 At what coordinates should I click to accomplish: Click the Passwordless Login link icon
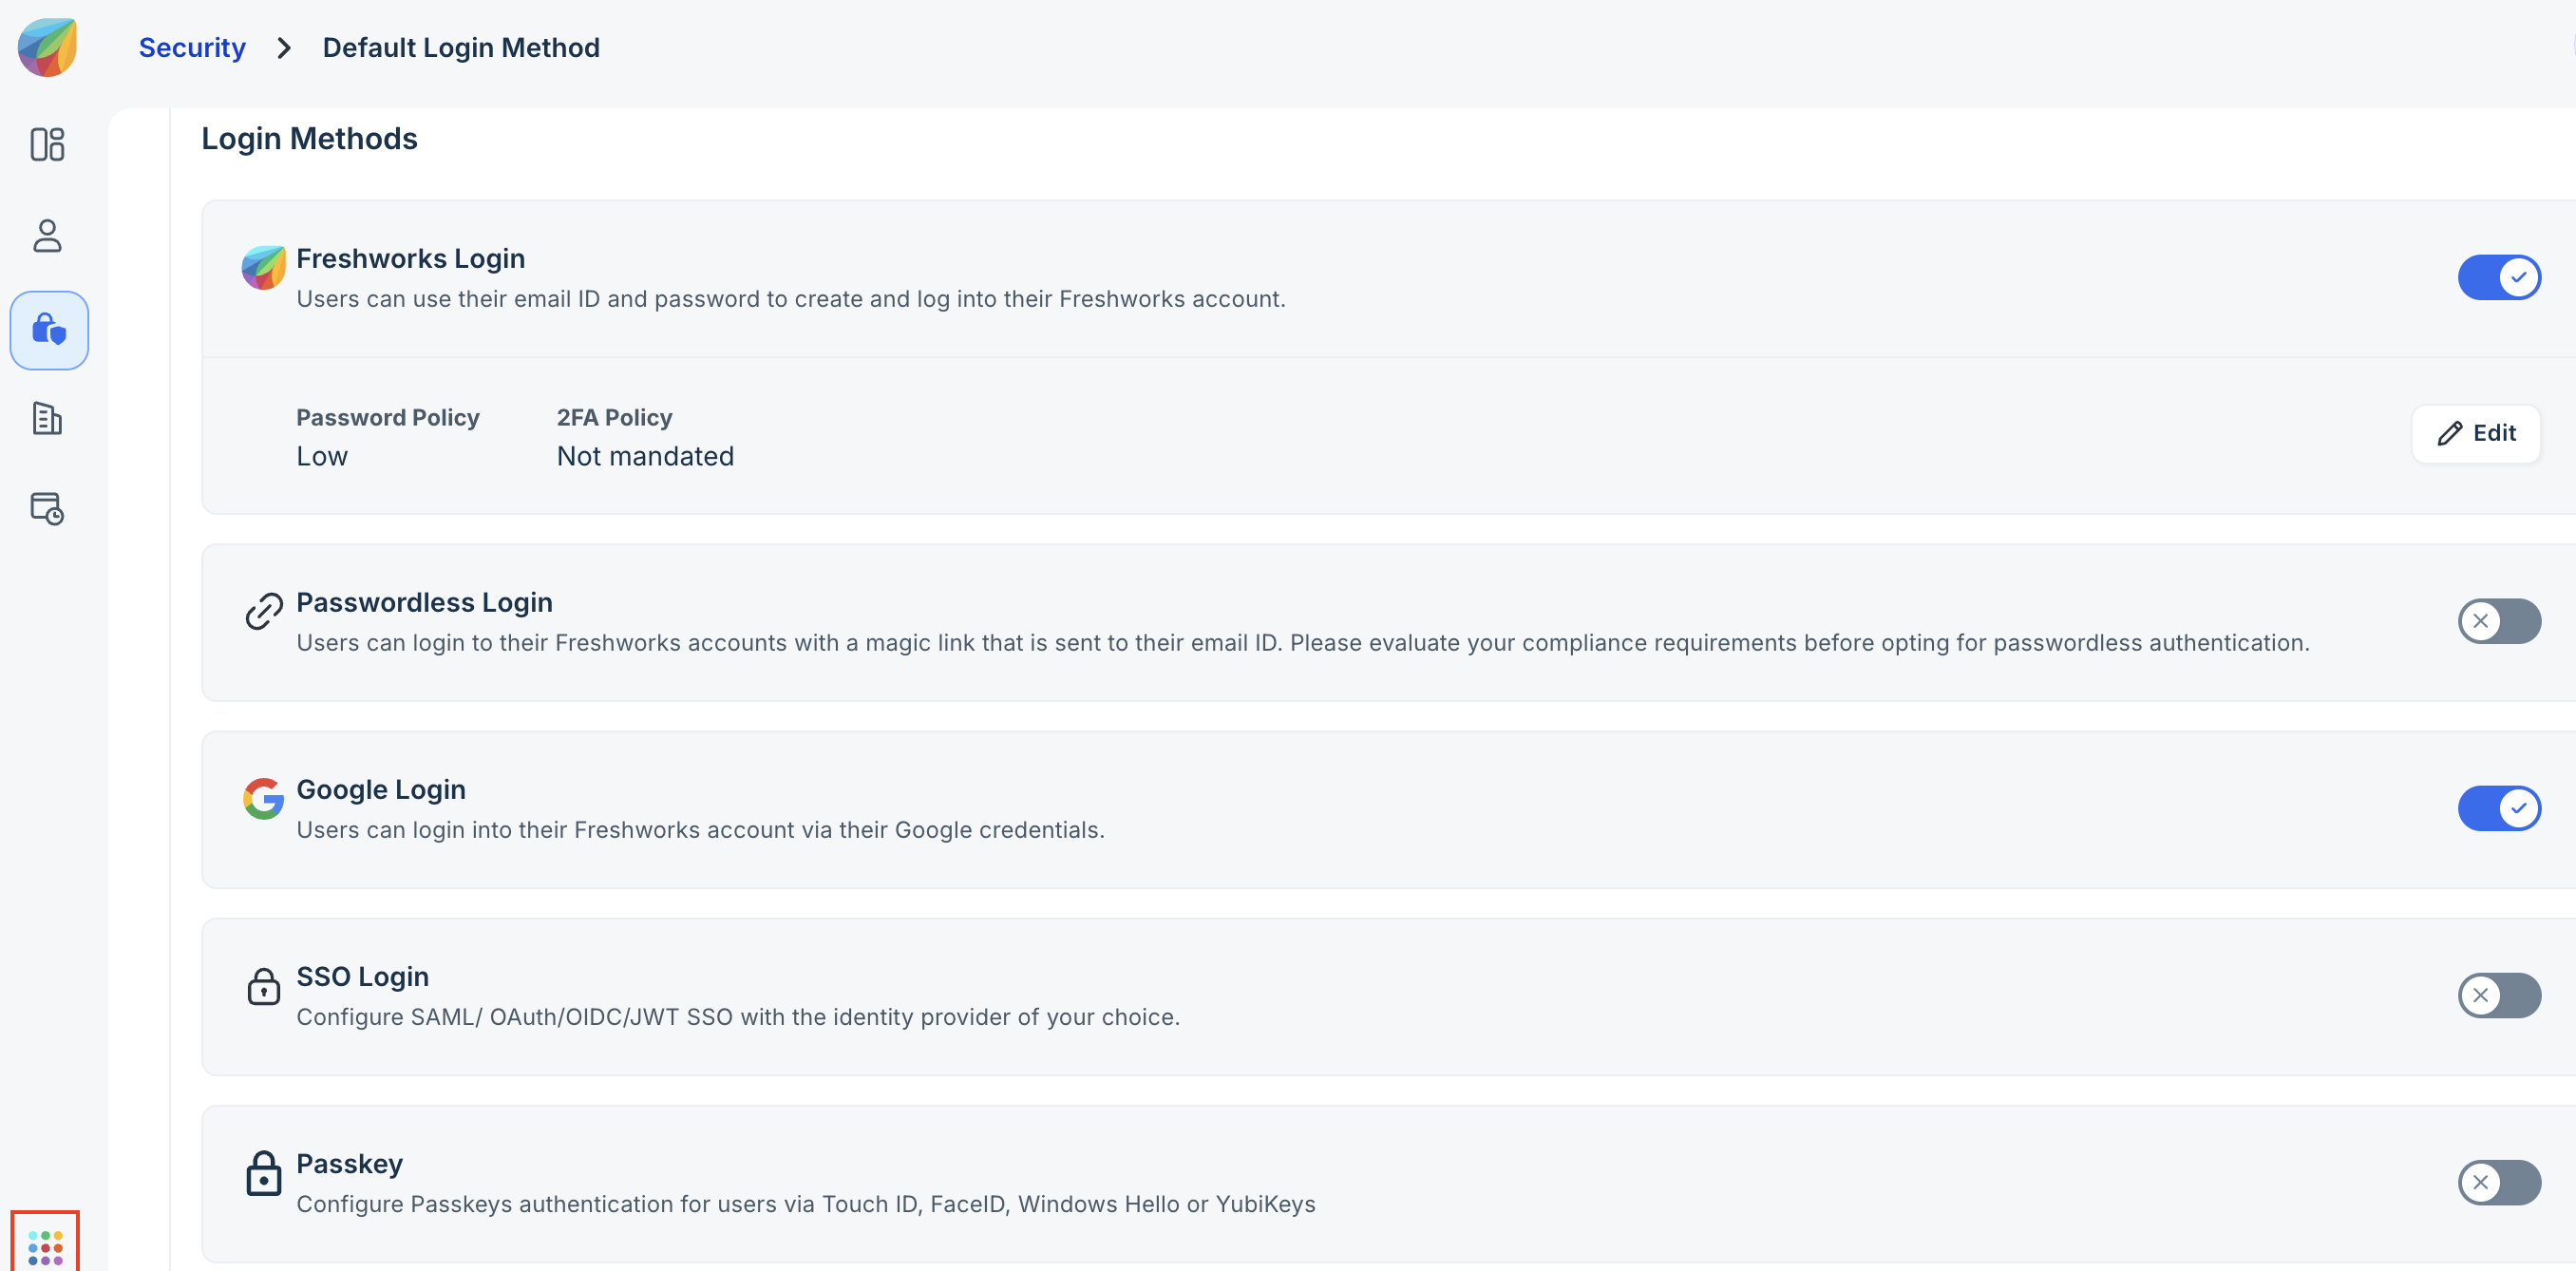point(264,611)
